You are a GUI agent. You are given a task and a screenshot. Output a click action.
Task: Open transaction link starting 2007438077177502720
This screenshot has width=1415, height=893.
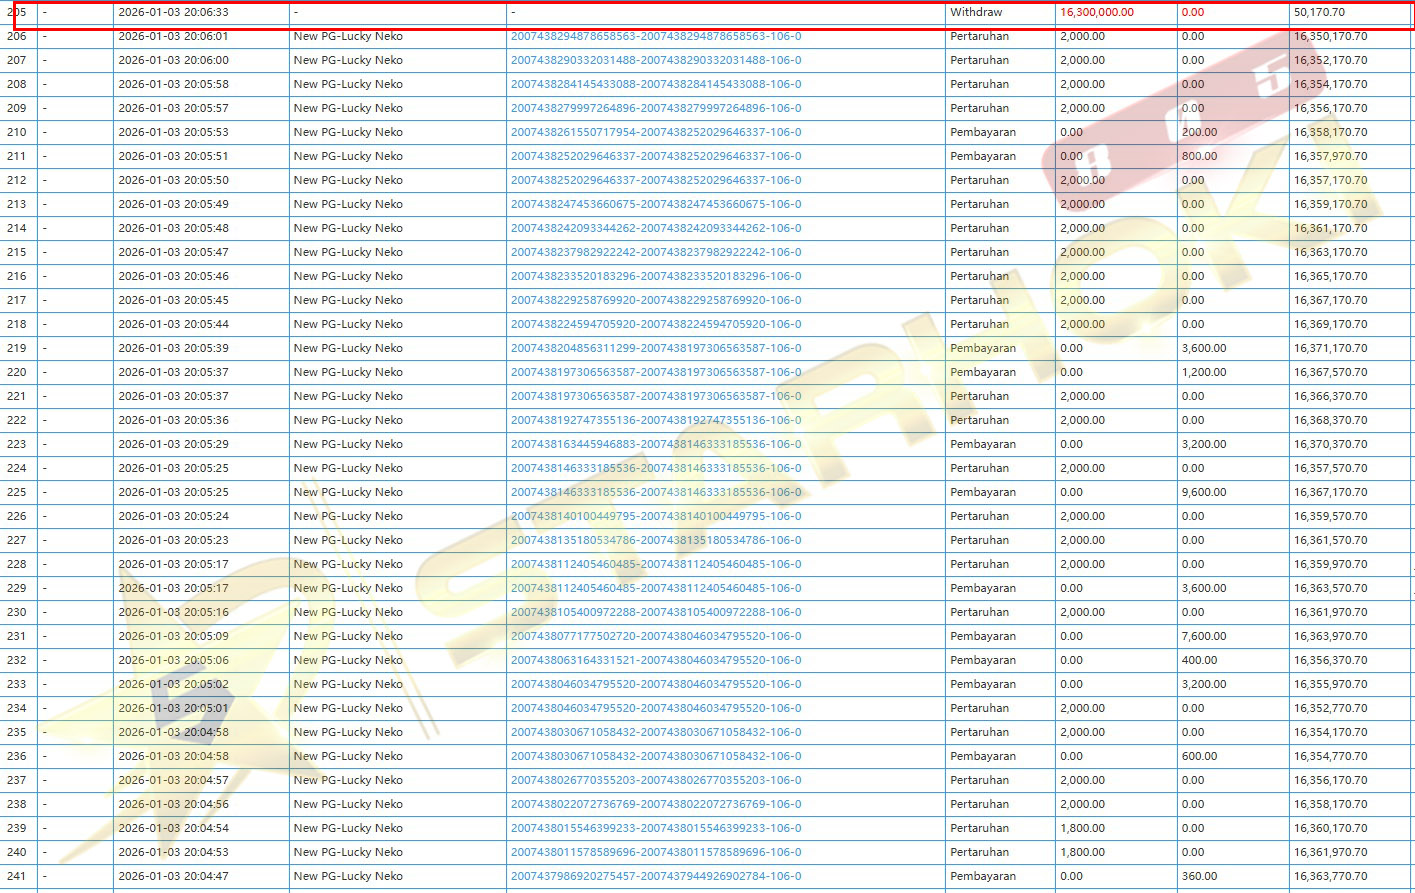tap(655, 636)
